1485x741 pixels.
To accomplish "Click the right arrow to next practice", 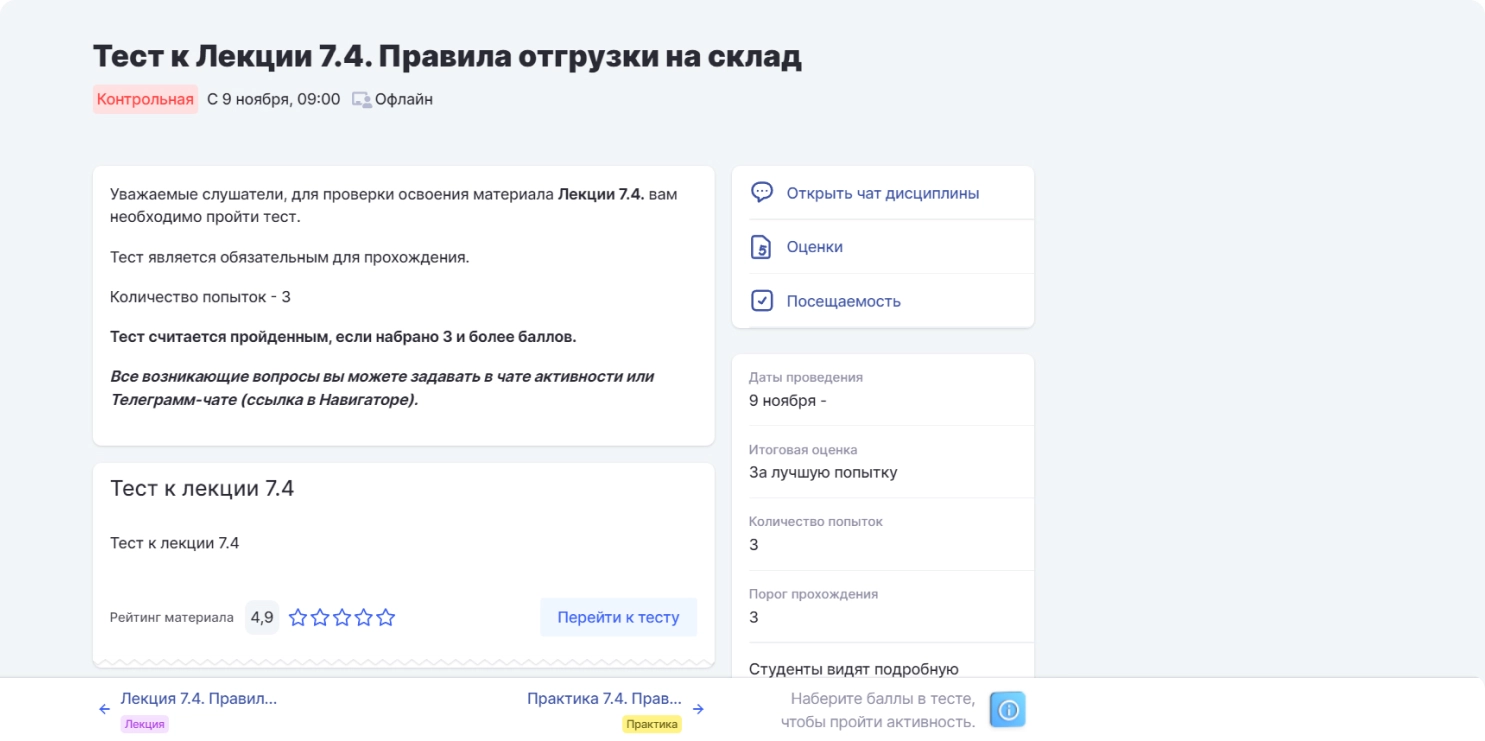I will pyautogui.click(x=699, y=710).
